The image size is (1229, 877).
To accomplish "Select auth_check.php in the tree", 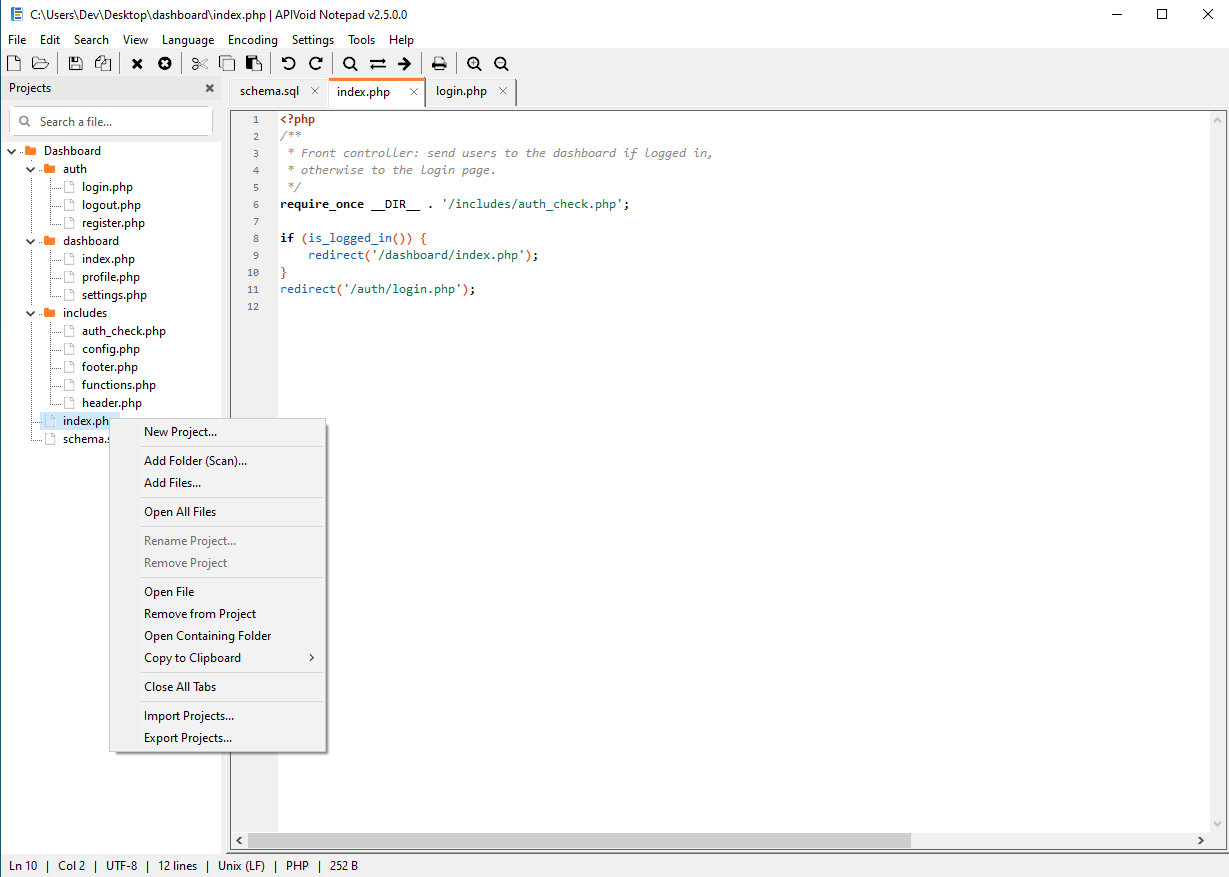I will [123, 331].
